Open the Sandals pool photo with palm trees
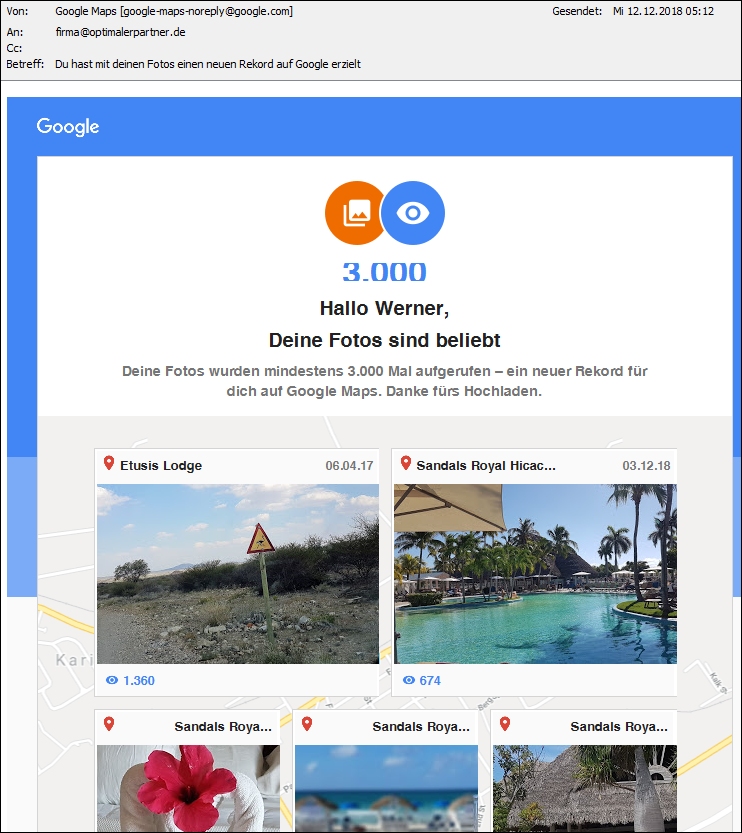 [535, 574]
